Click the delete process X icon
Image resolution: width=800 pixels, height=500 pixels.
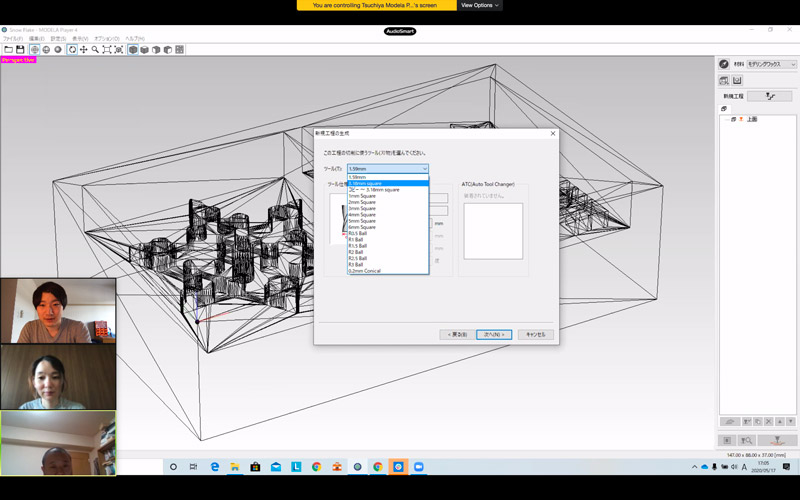[768, 422]
